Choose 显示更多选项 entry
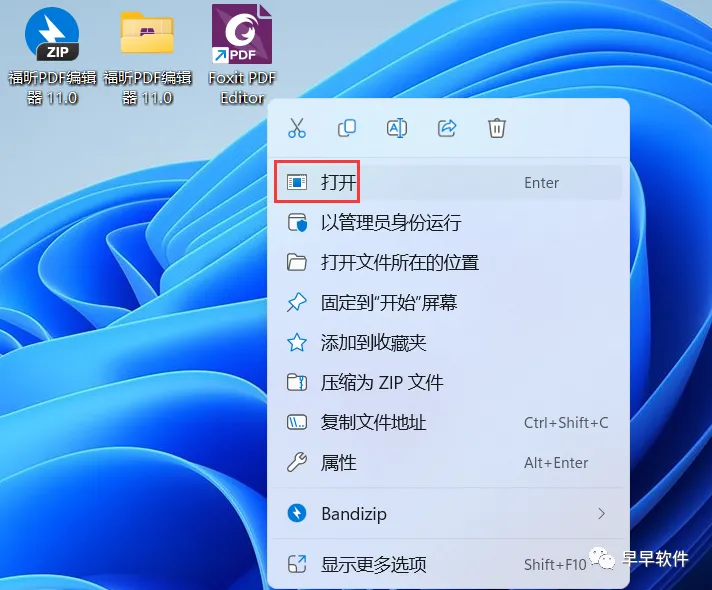The height and width of the screenshot is (590, 712). [x=448, y=565]
